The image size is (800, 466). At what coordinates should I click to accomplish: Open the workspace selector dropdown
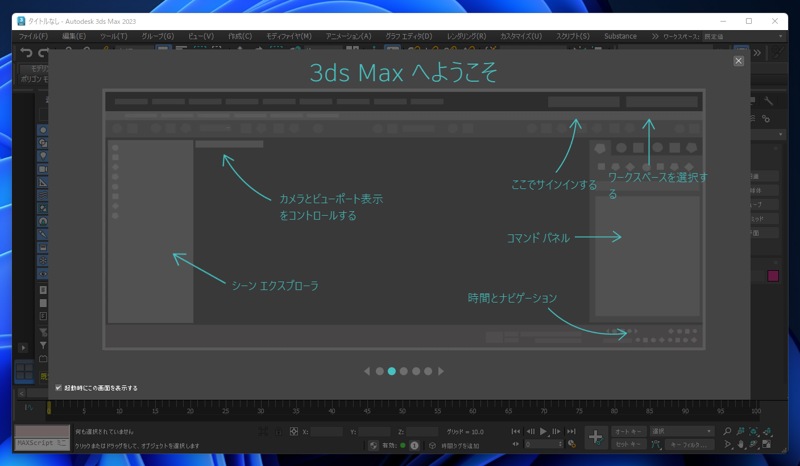pyautogui.click(x=743, y=36)
